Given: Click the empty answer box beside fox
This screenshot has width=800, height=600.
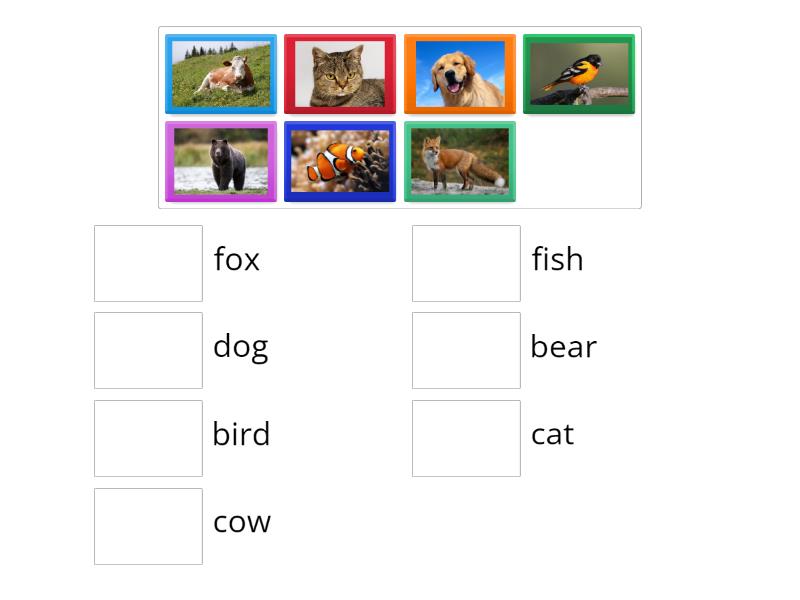Looking at the screenshot, I should tap(148, 263).
